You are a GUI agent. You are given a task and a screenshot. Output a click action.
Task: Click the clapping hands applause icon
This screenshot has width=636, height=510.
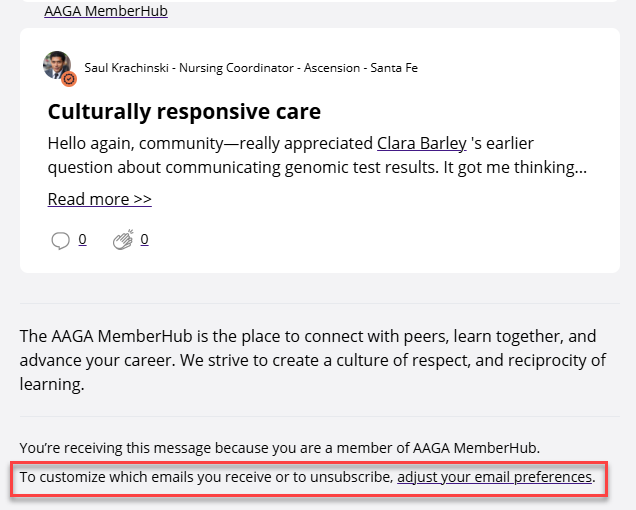pyautogui.click(x=123, y=240)
